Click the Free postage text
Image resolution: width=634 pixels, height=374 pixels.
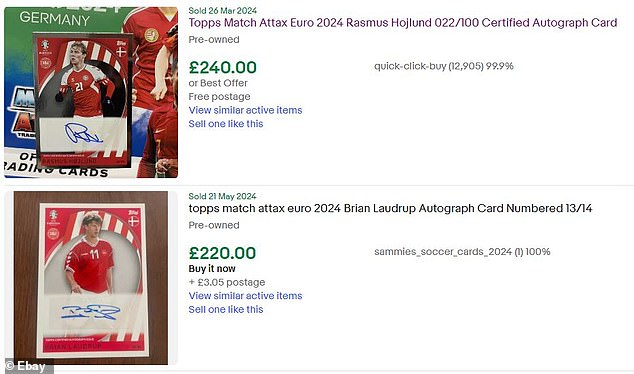point(219,97)
